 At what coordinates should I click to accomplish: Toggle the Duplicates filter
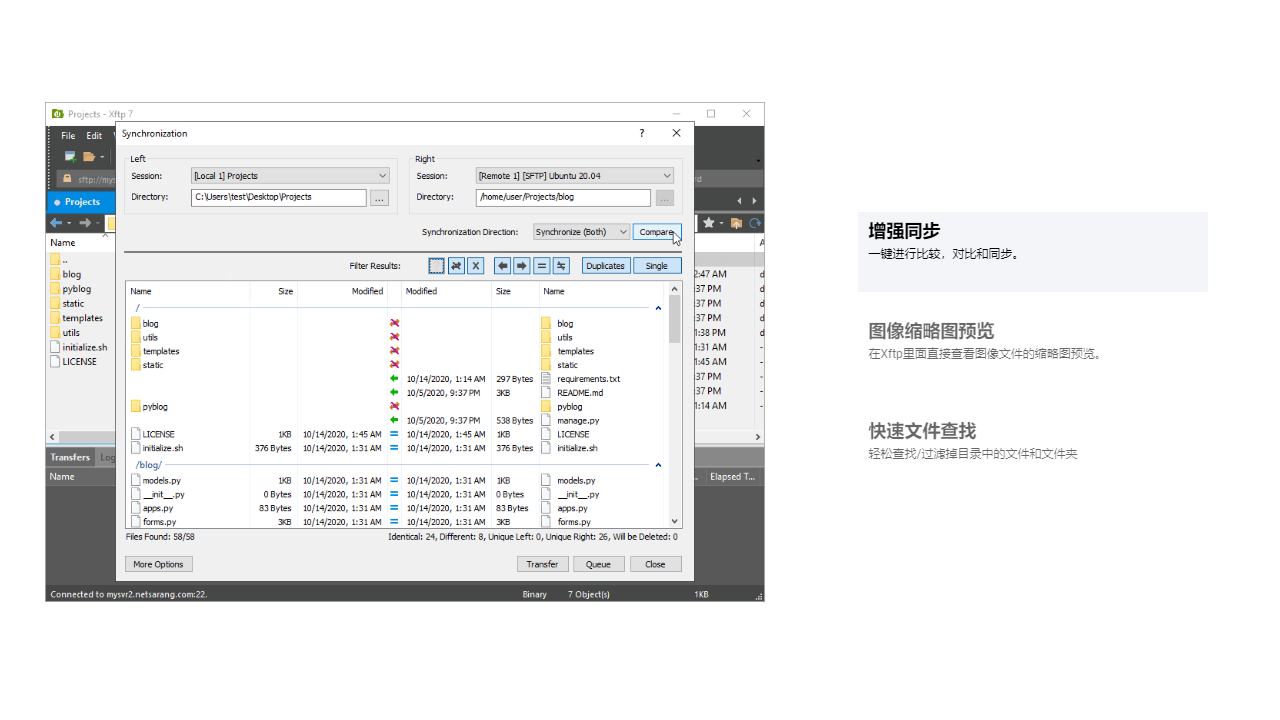pos(606,265)
